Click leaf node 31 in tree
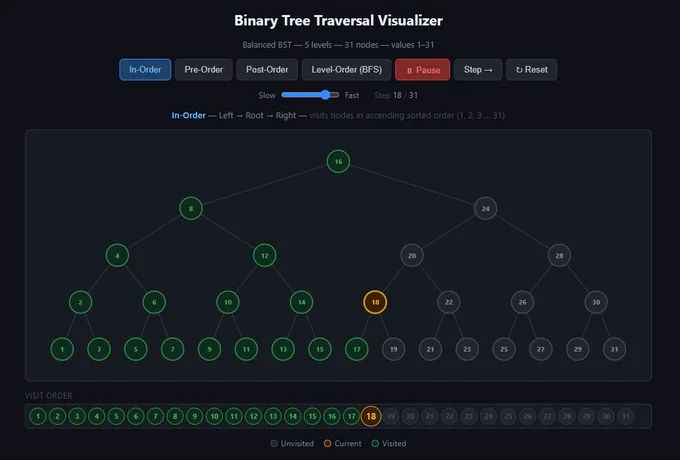The width and height of the screenshot is (680, 460). tap(615, 349)
